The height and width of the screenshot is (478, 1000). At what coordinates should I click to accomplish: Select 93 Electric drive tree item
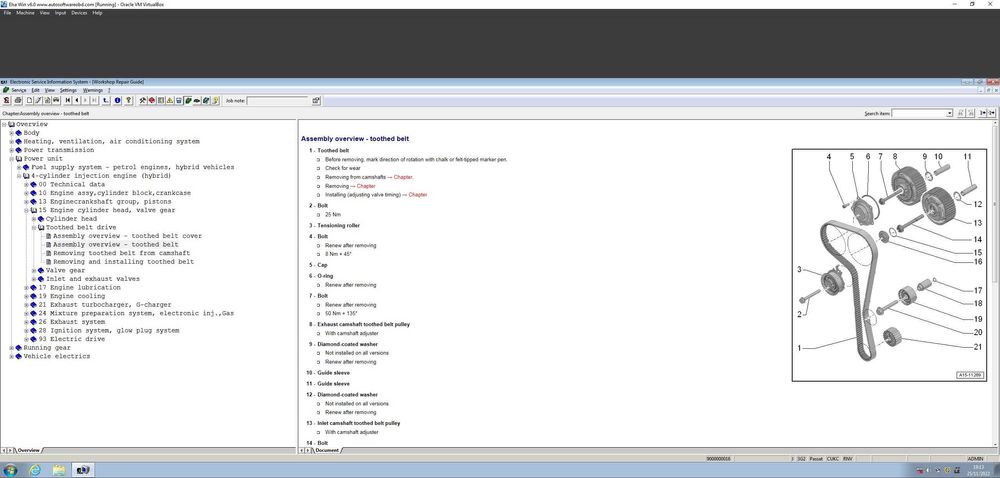pos(73,339)
